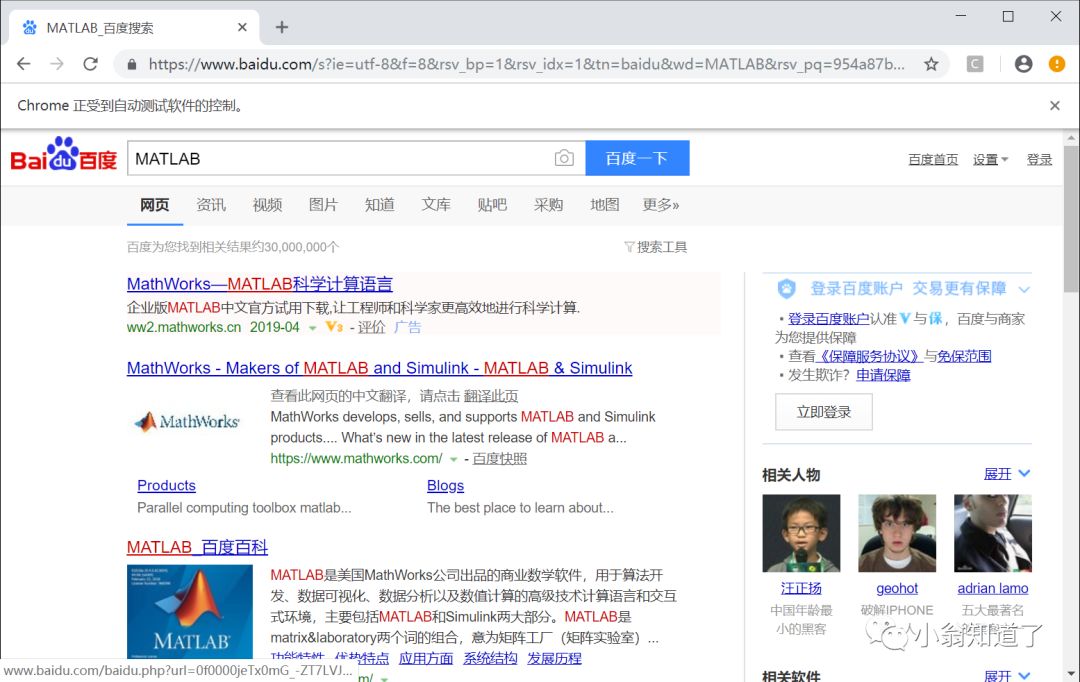
Task: Click the padlock site info icon
Action: 132,65
